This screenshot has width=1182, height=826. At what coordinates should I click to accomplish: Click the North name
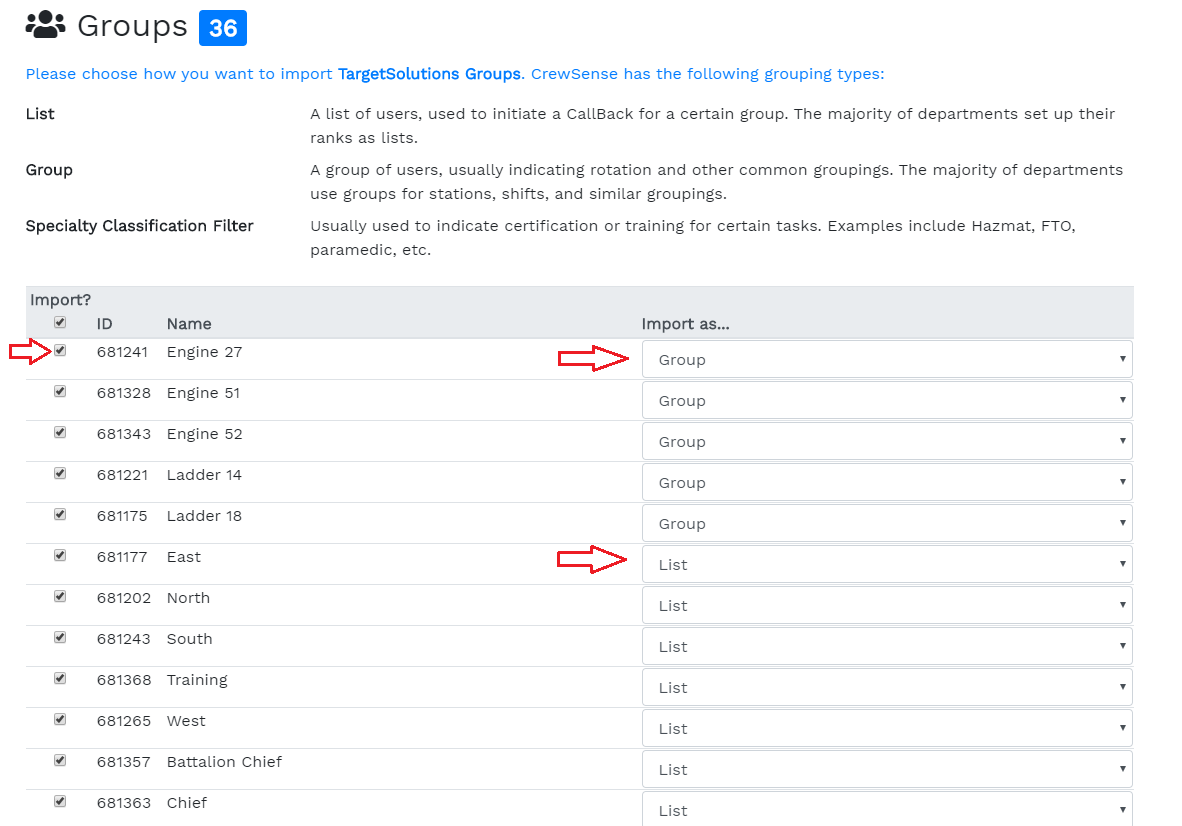click(x=188, y=598)
